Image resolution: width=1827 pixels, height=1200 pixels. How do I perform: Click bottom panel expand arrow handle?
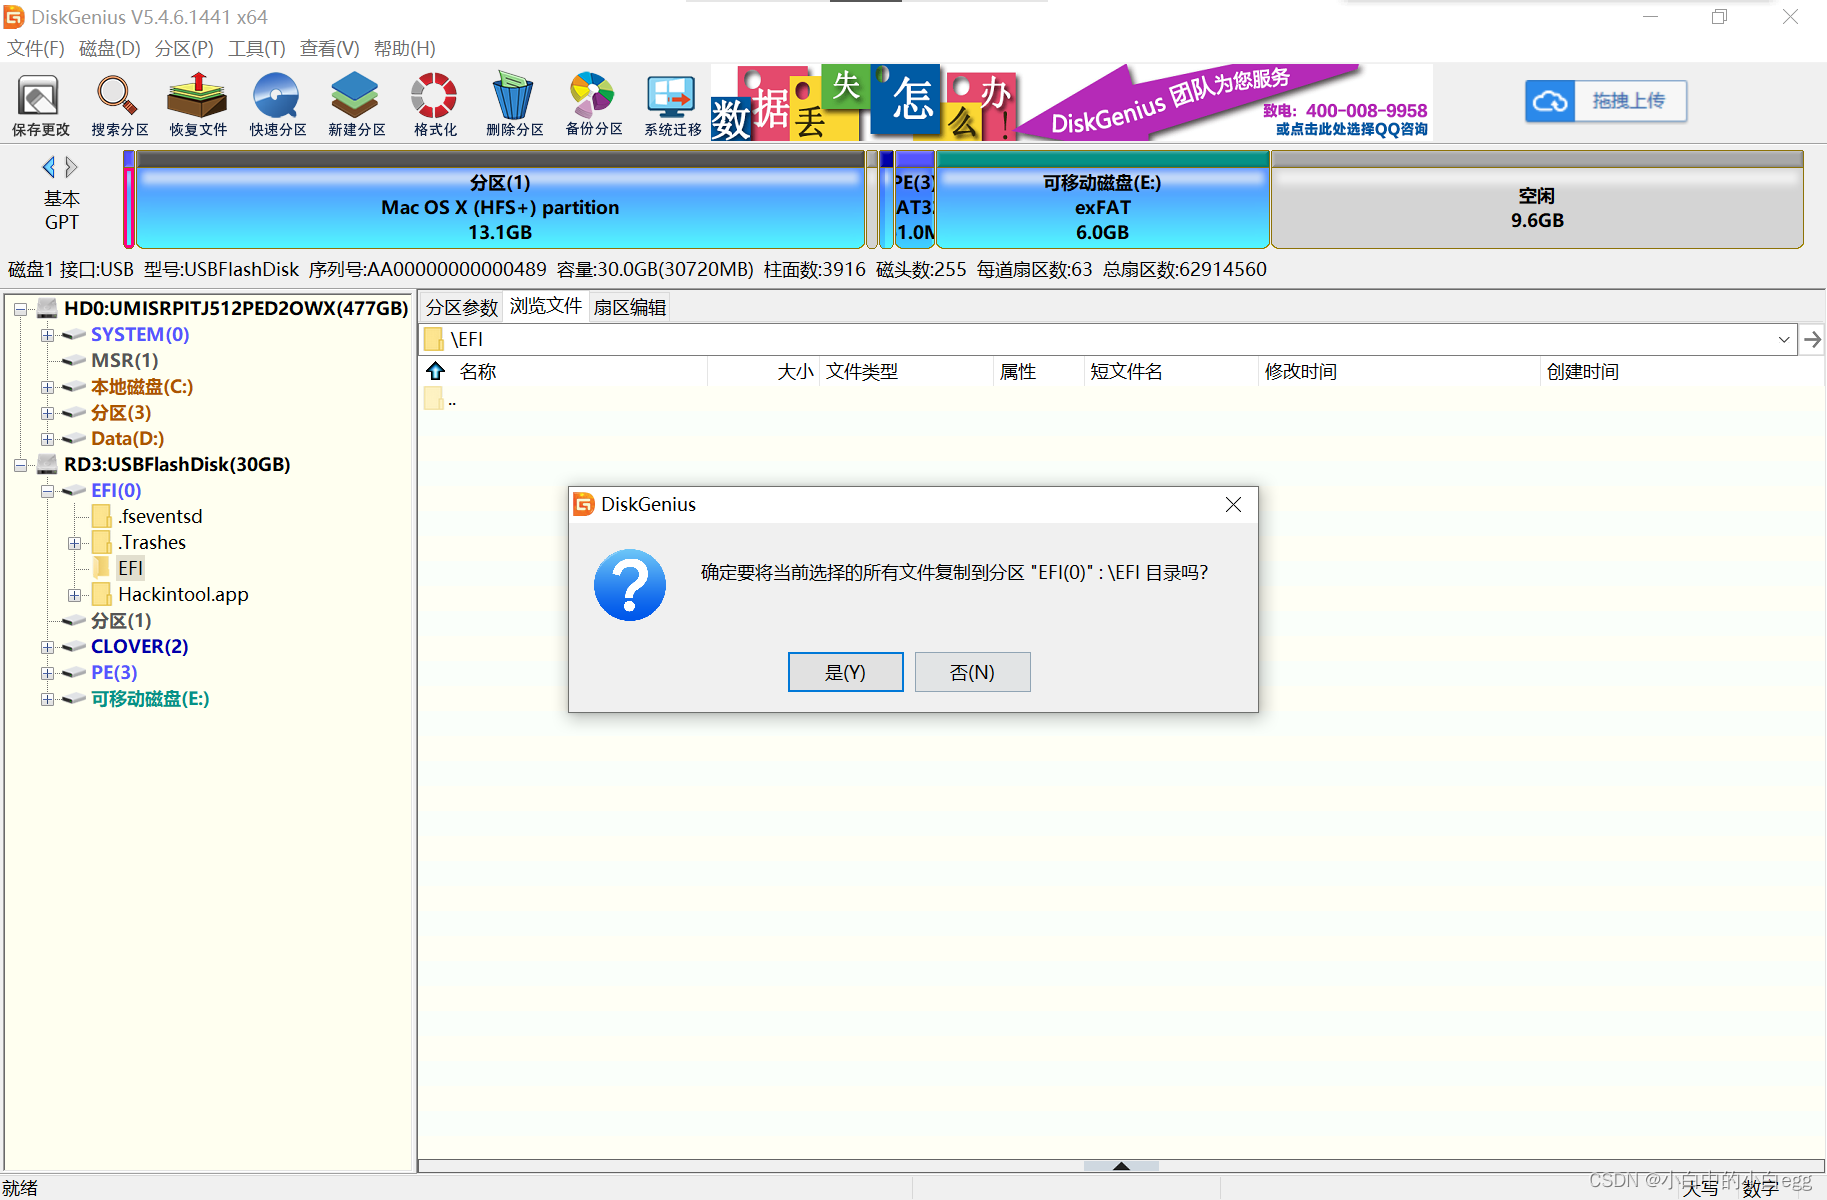[1121, 1166]
